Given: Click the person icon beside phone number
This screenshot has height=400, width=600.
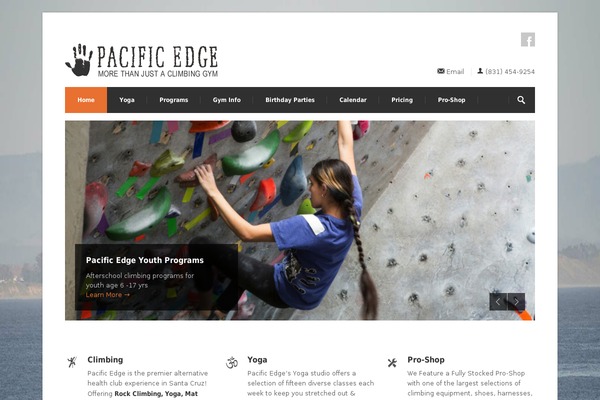Looking at the screenshot, I should click(480, 71).
